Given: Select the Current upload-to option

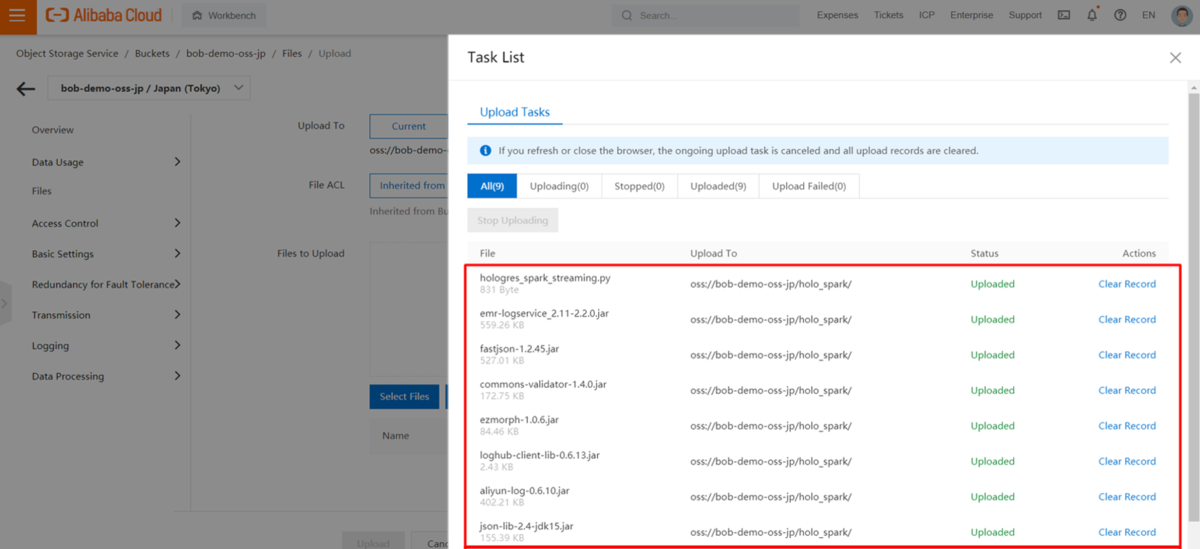Looking at the screenshot, I should tap(408, 126).
